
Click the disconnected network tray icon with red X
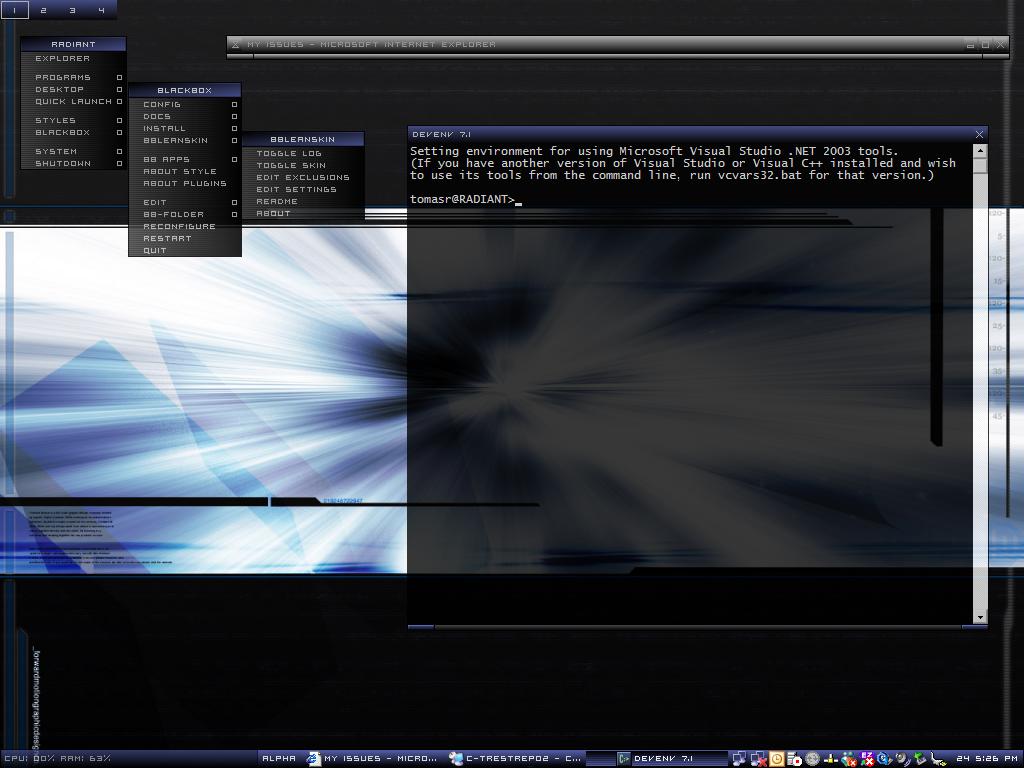point(758,758)
